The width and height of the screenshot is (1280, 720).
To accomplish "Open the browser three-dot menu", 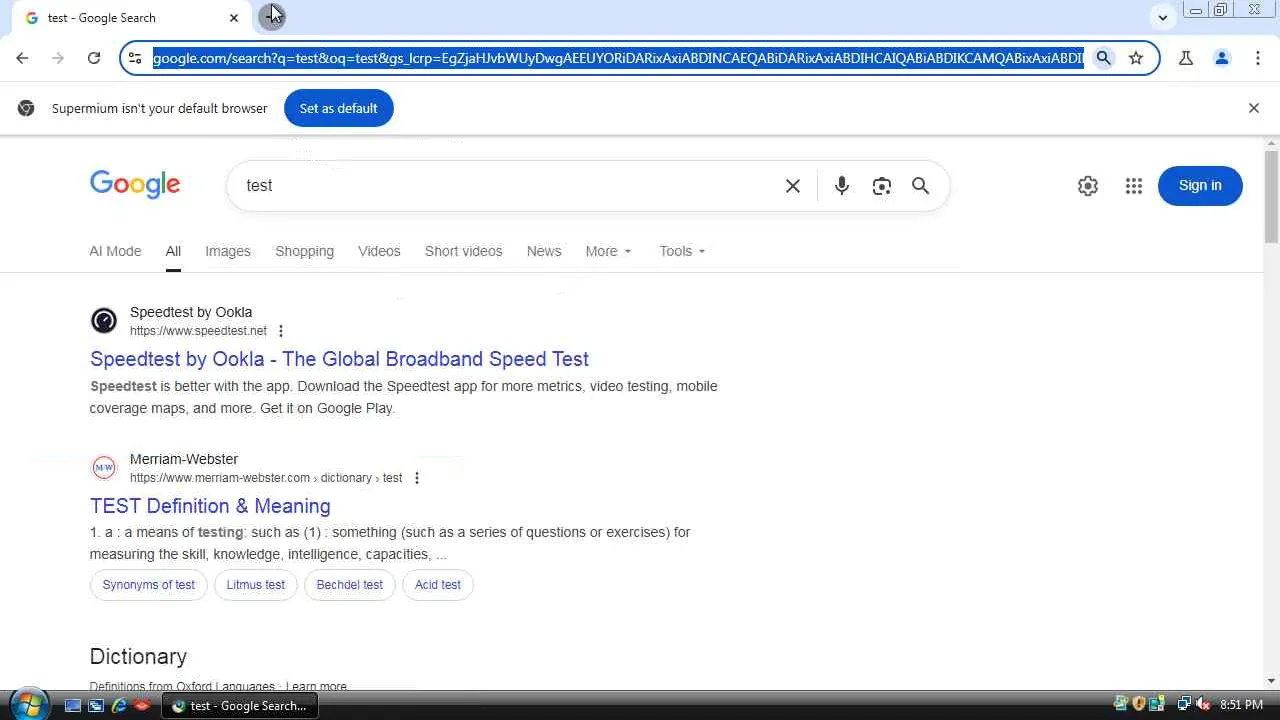I will [x=1258, y=58].
